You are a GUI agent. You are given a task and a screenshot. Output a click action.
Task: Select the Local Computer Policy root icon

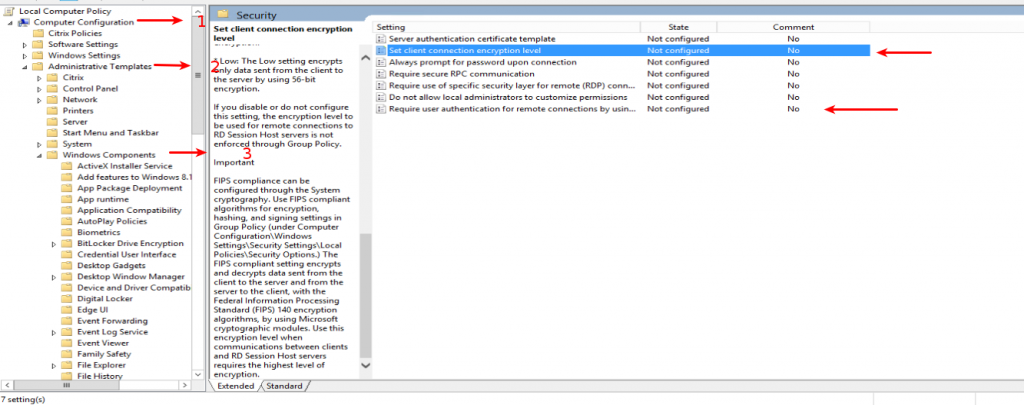click(x=10, y=11)
